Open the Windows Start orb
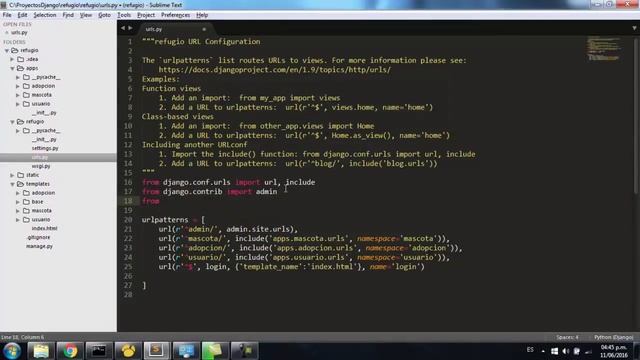The height and width of the screenshot is (360, 640). [12, 351]
